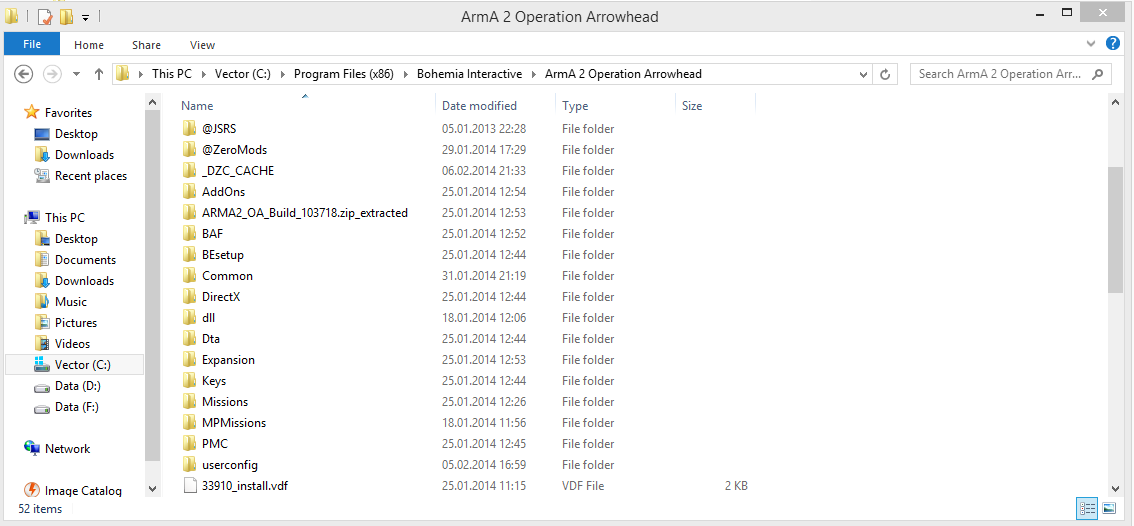Click the search magnifier icon
1134x526 pixels.
coord(1098,74)
